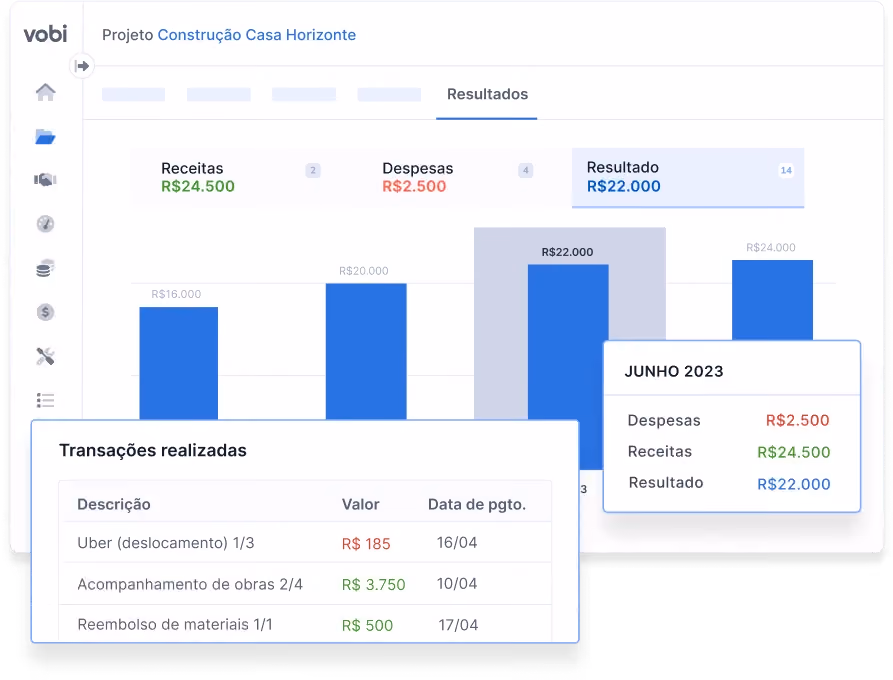Click the R$20.000 blue bar
893x680 pixels.
[x=366, y=351]
